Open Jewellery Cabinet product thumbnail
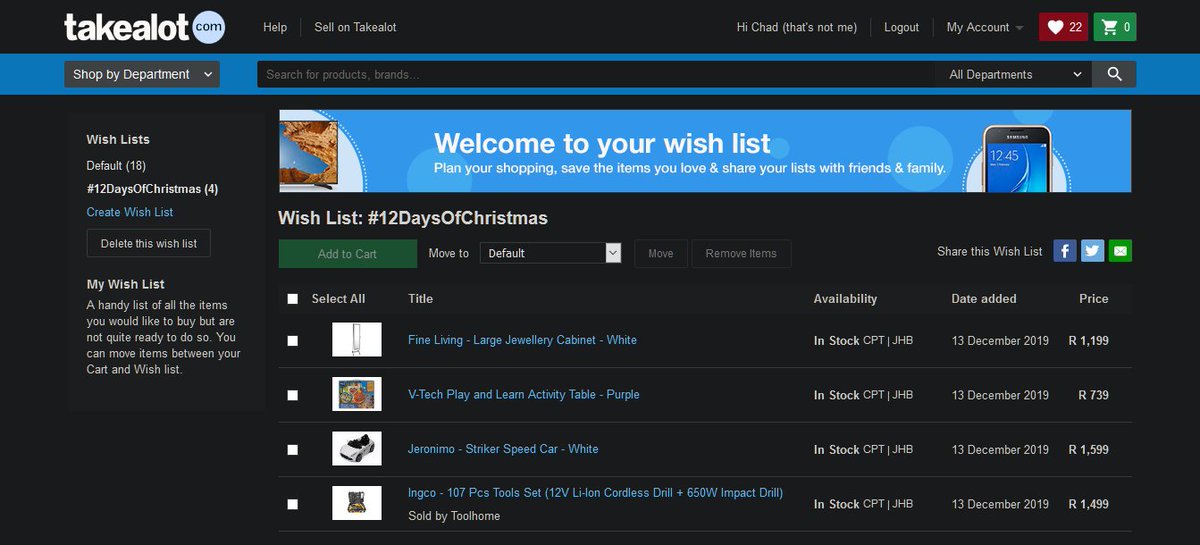 coord(357,340)
